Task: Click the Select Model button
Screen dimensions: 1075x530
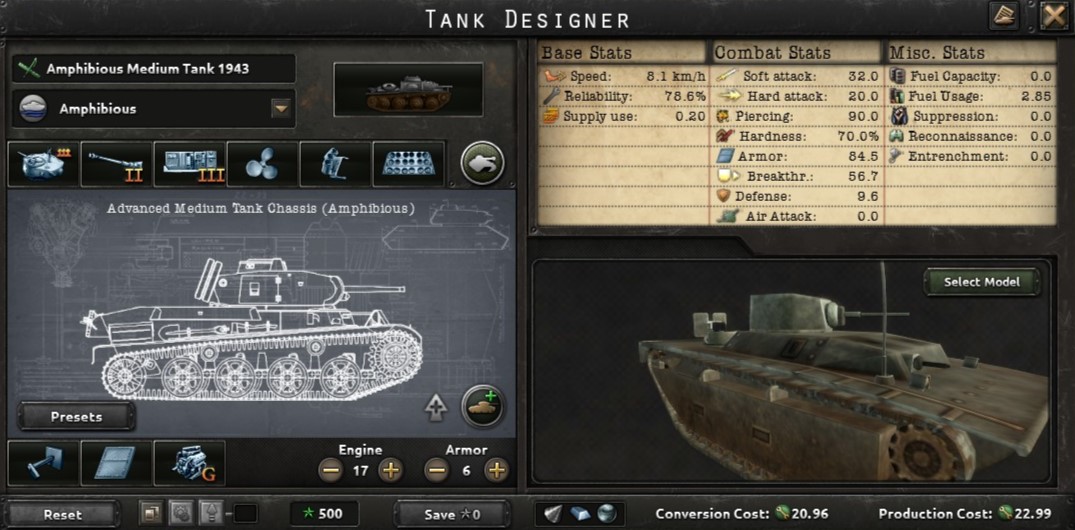Action: (x=982, y=282)
